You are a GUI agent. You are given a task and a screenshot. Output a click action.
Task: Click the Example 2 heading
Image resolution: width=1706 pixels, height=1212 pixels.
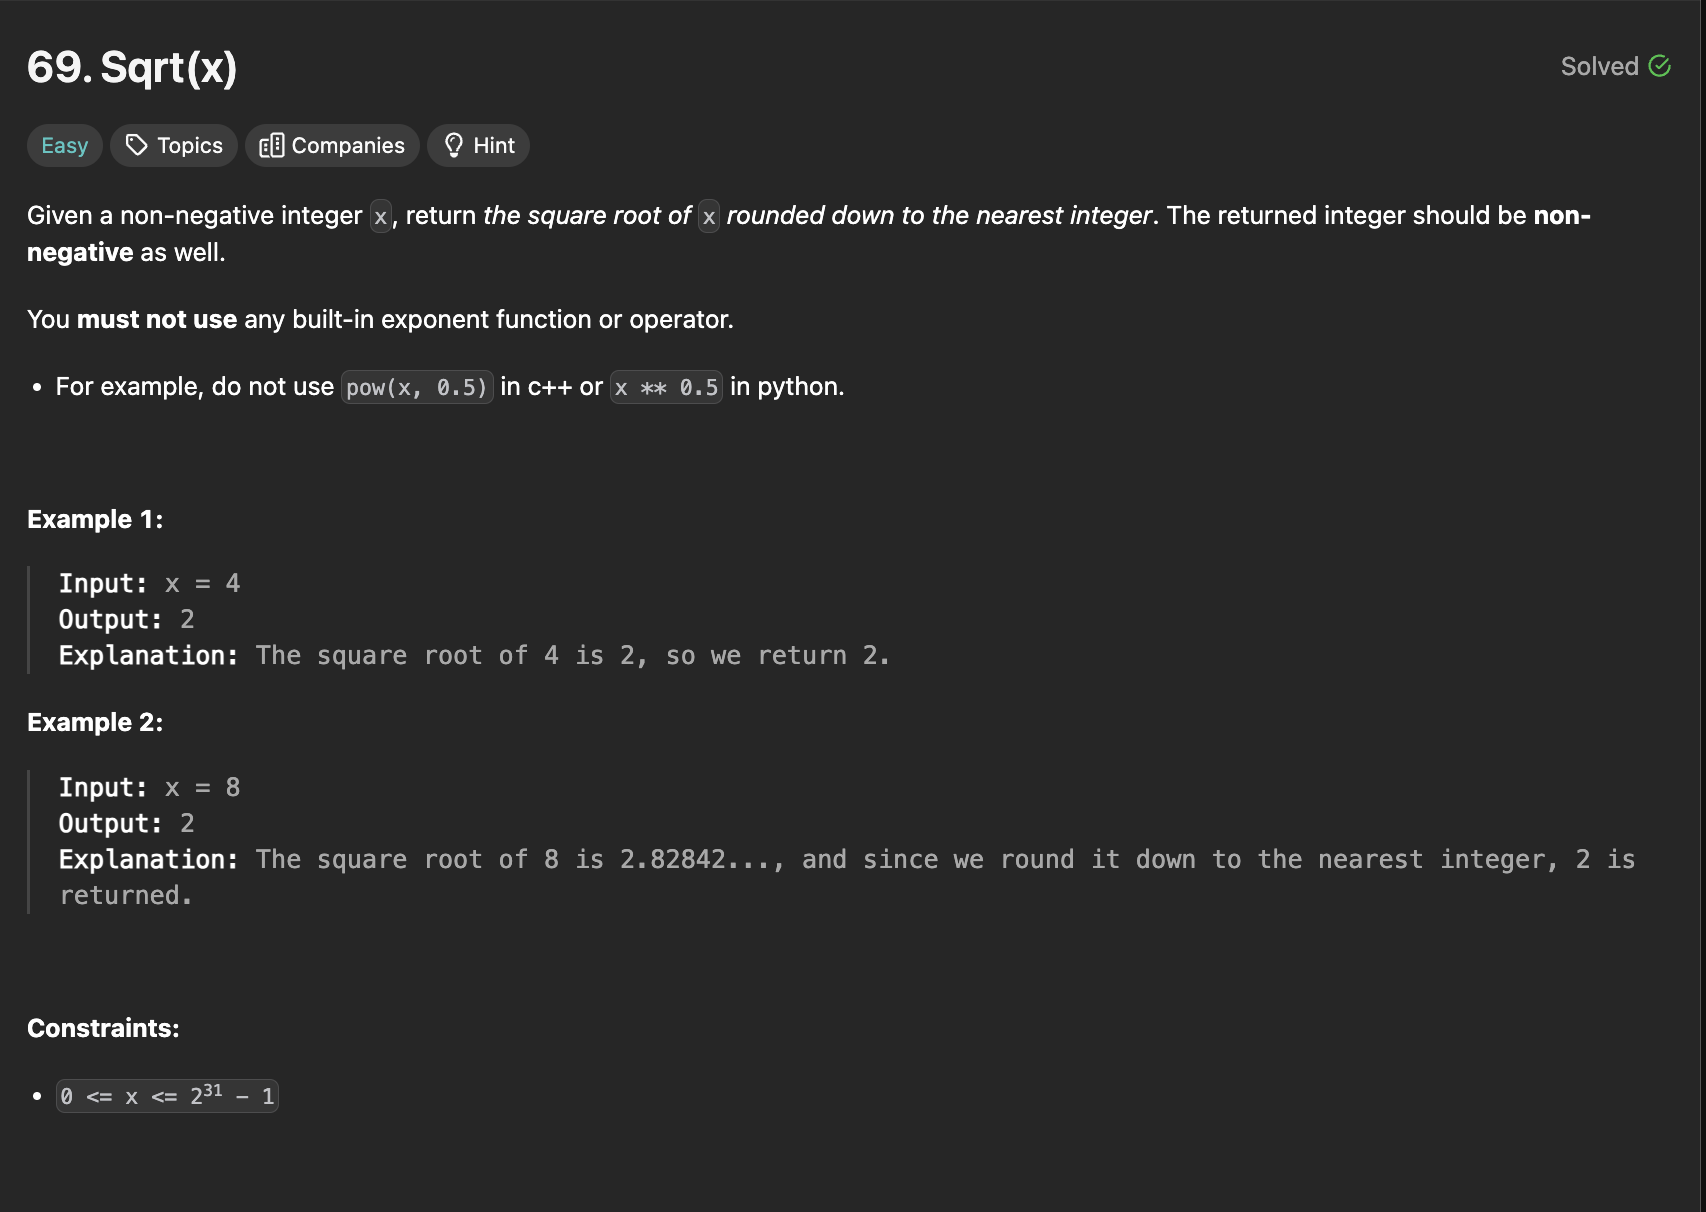click(x=95, y=723)
